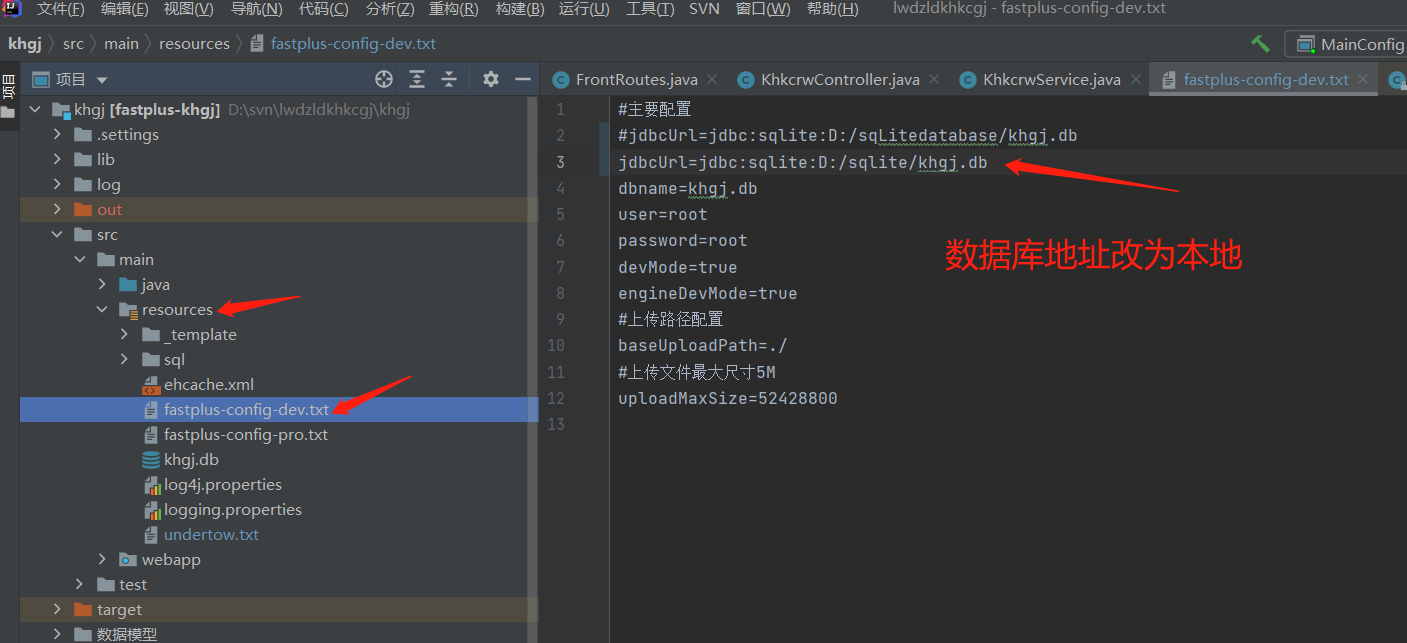Screen dimensions: 1407x643
Task: Collapse the resources folder
Action: [x=102, y=309]
